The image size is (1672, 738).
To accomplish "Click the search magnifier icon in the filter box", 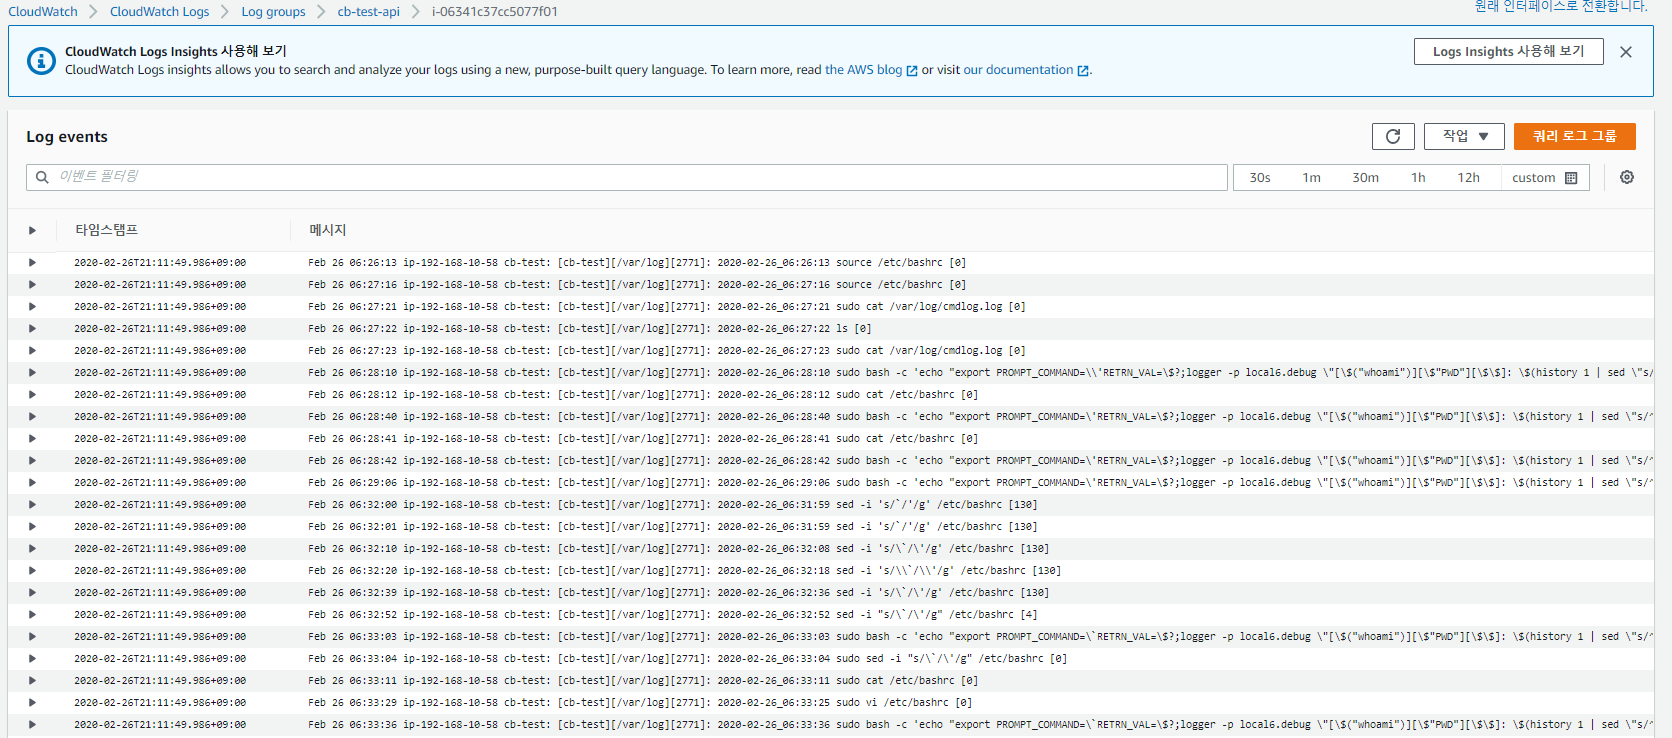I will pos(42,177).
